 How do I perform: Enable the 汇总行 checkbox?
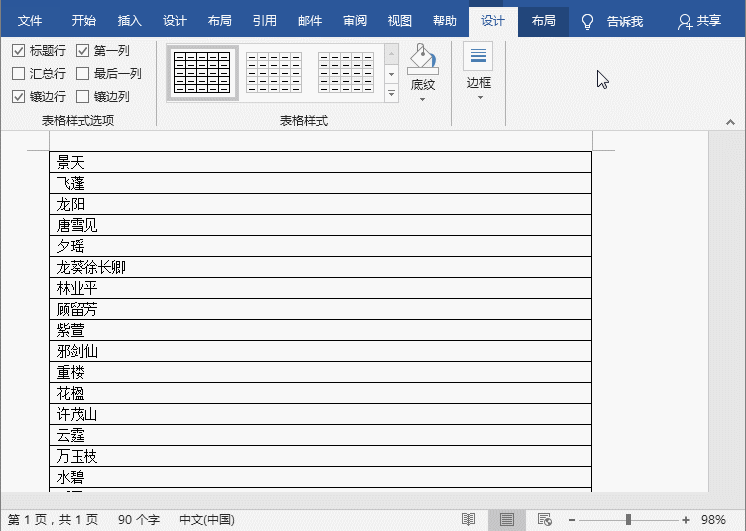19,73
